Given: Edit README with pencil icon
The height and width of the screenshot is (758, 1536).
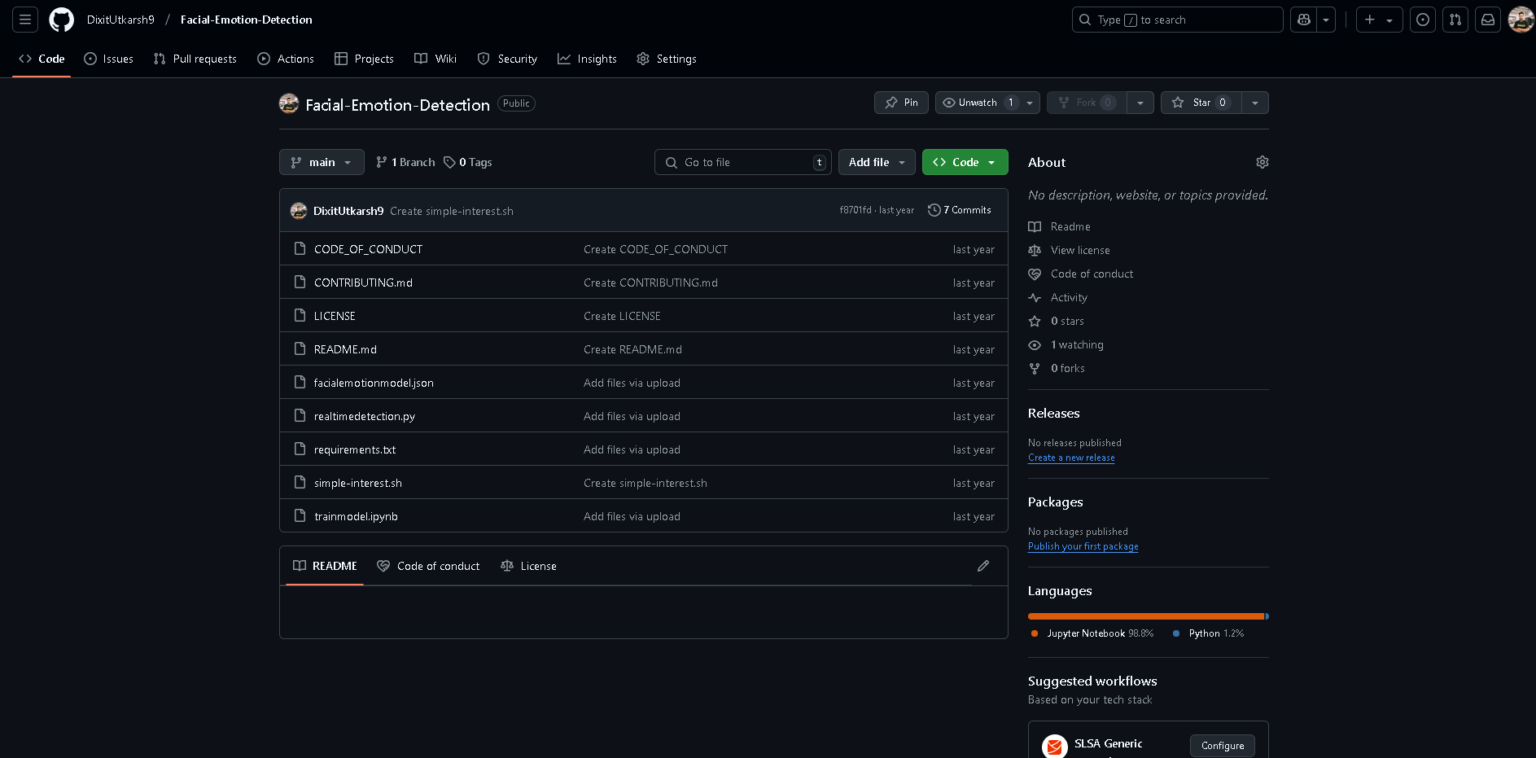Looking at the screenshot, I should (983, 566).
